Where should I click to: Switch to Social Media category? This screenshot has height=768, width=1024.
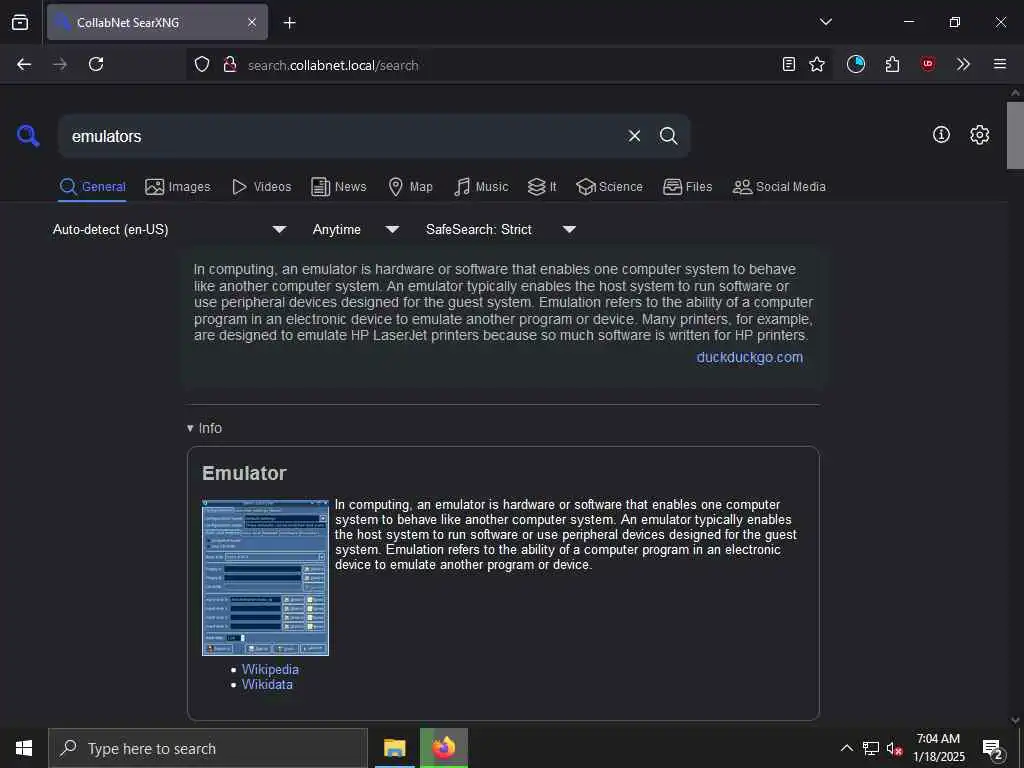pos(779,187)
